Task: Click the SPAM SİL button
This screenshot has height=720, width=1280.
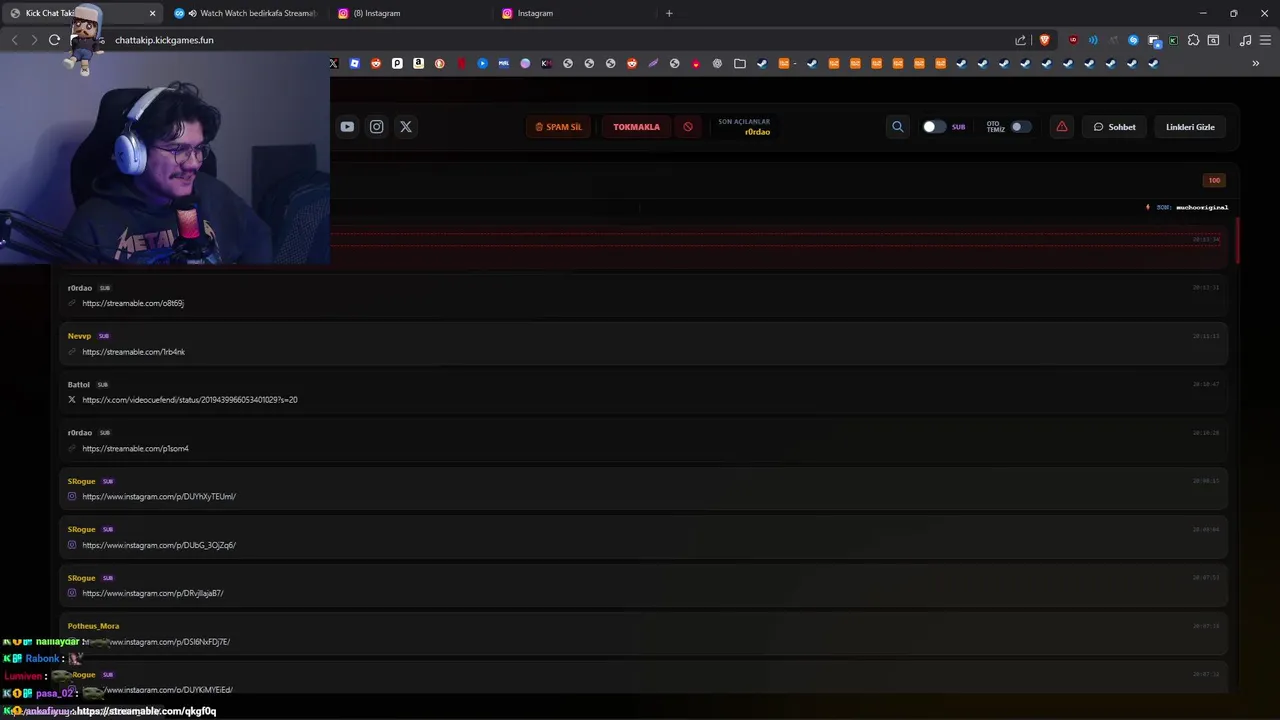Action: tap(559, 127)
